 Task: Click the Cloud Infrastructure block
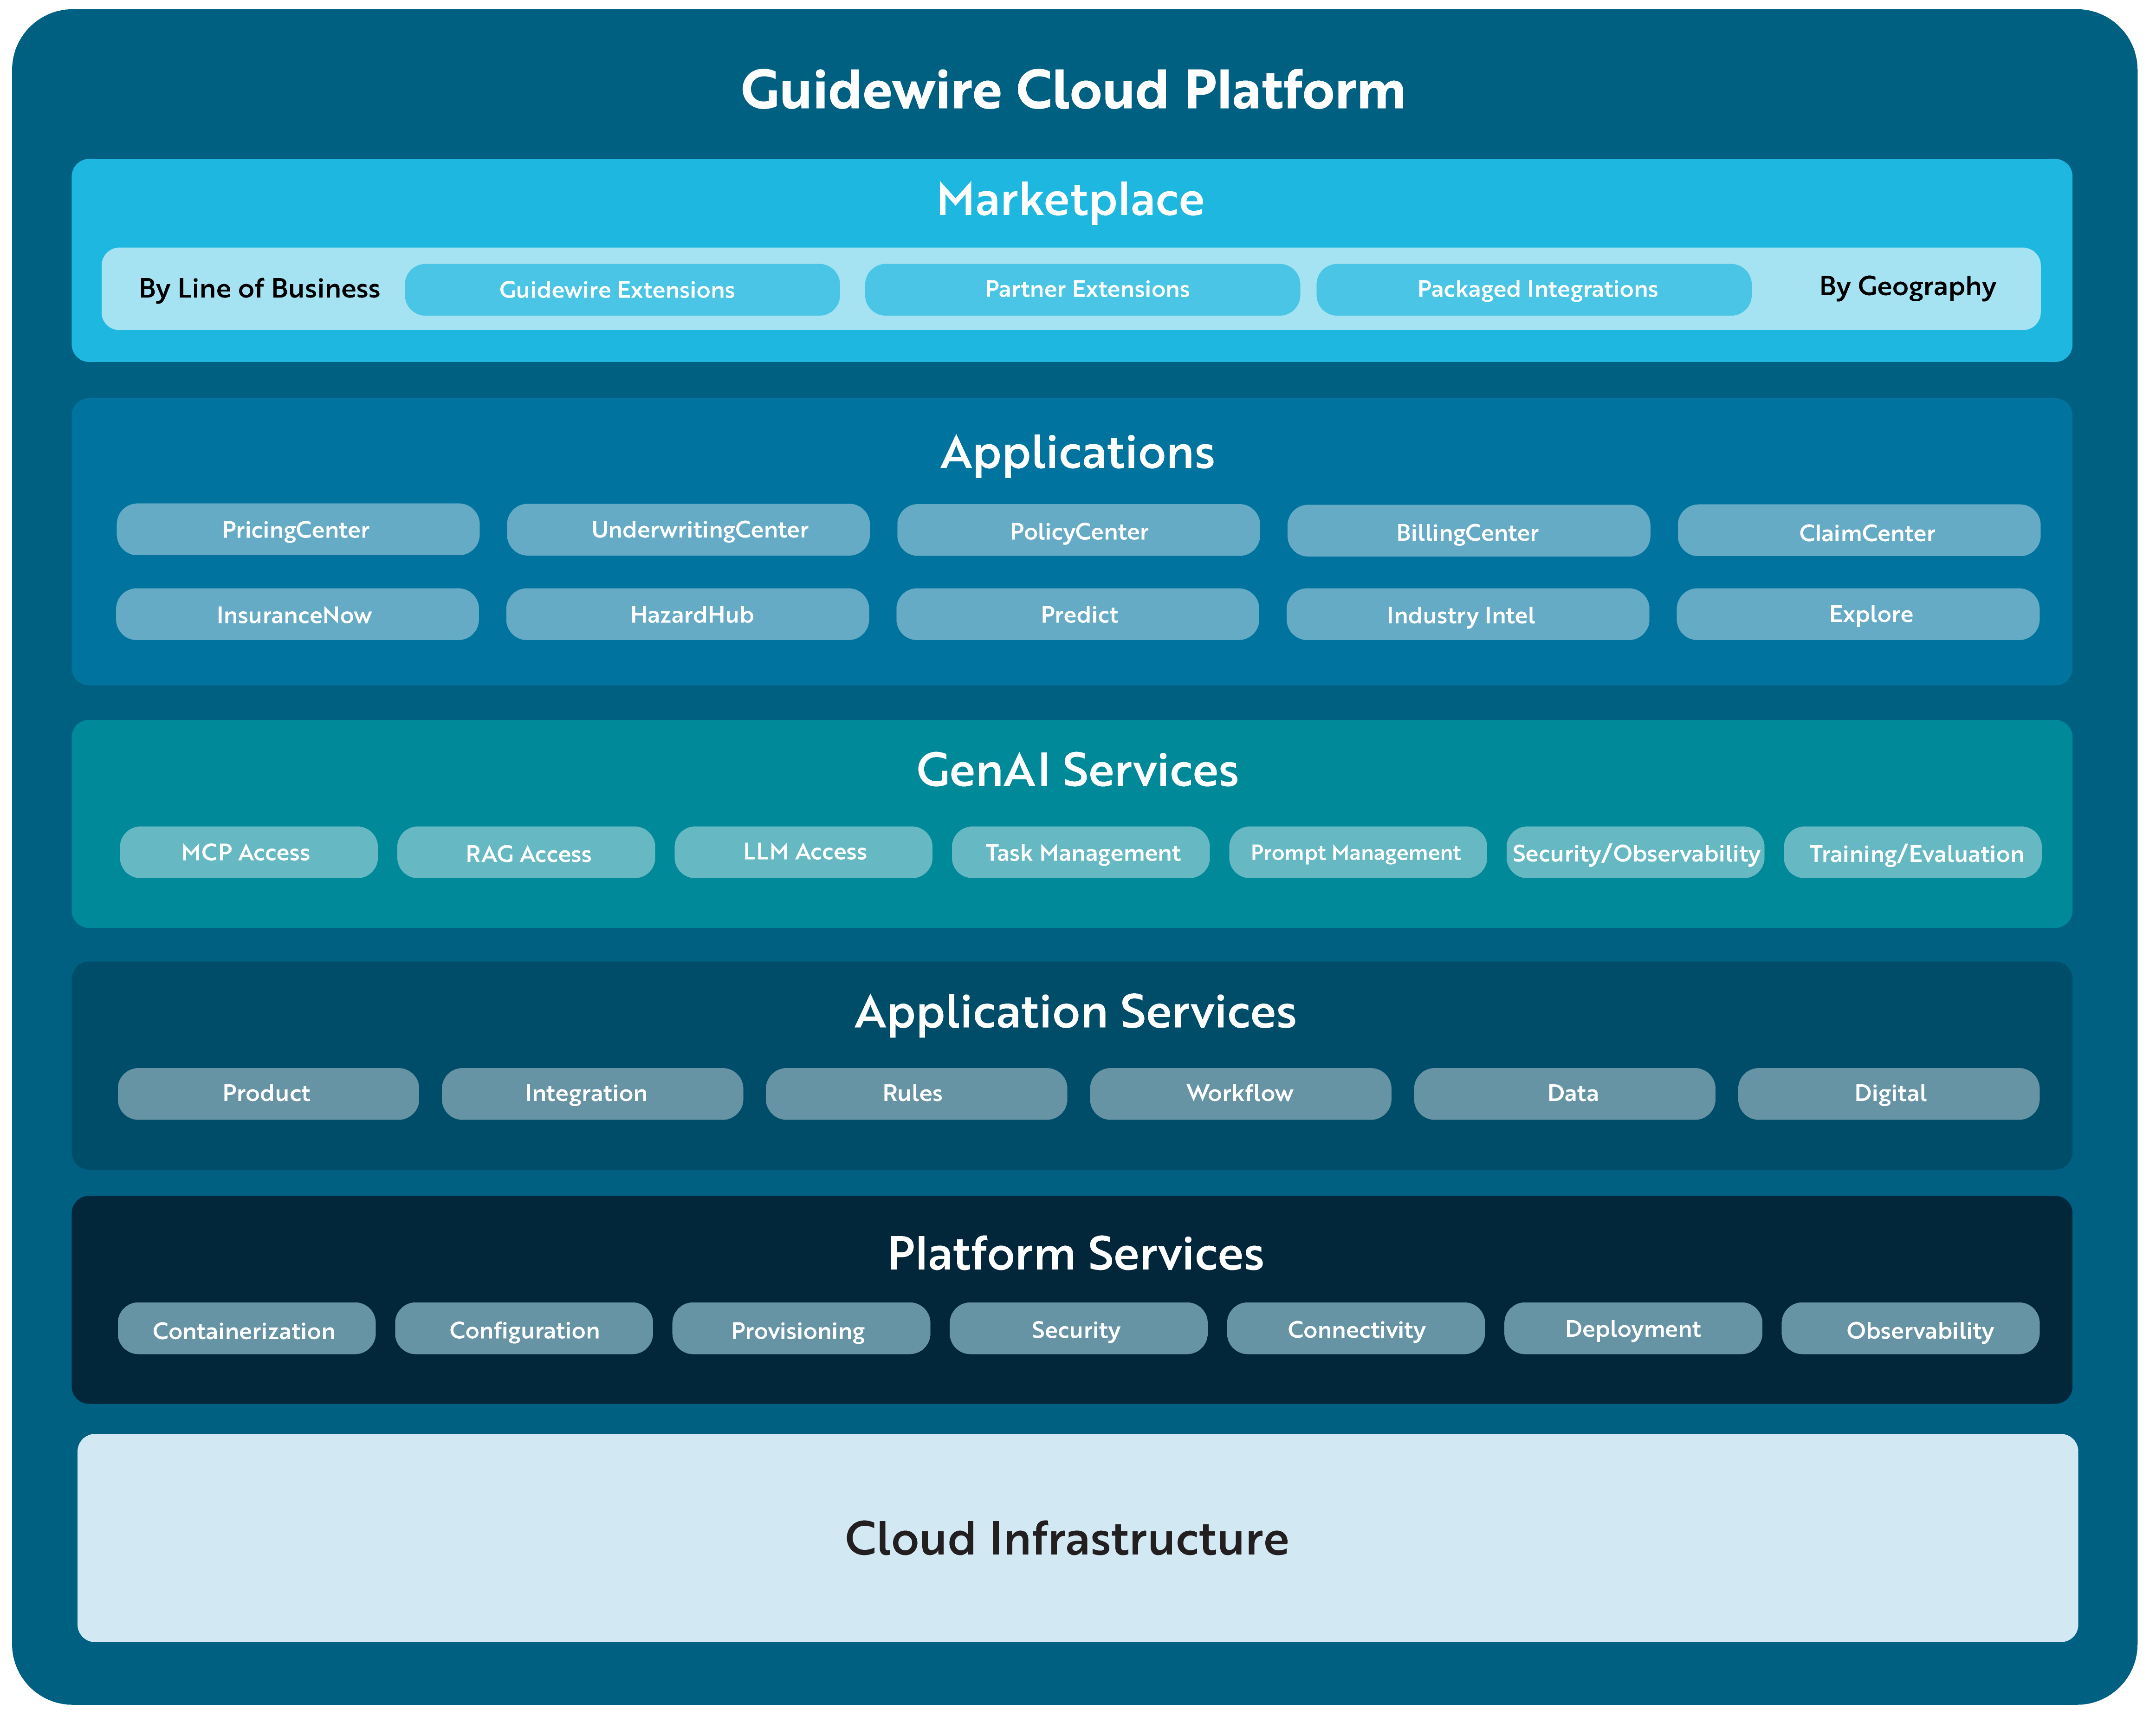(x=1077, y=1538)
